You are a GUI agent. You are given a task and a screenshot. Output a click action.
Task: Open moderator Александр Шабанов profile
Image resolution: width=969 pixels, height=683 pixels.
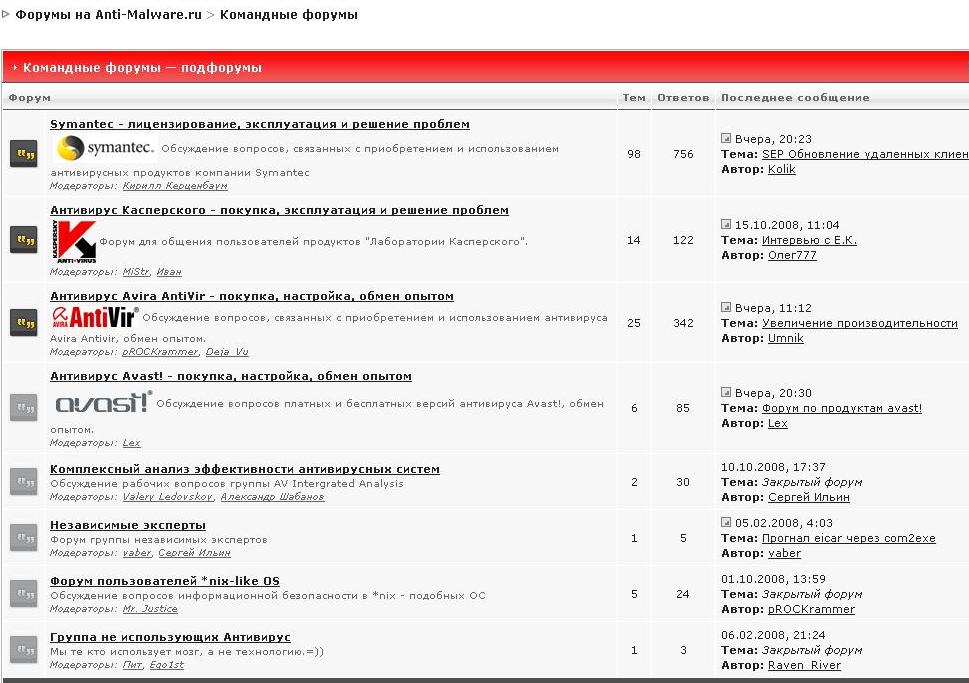tap(272, 497)
